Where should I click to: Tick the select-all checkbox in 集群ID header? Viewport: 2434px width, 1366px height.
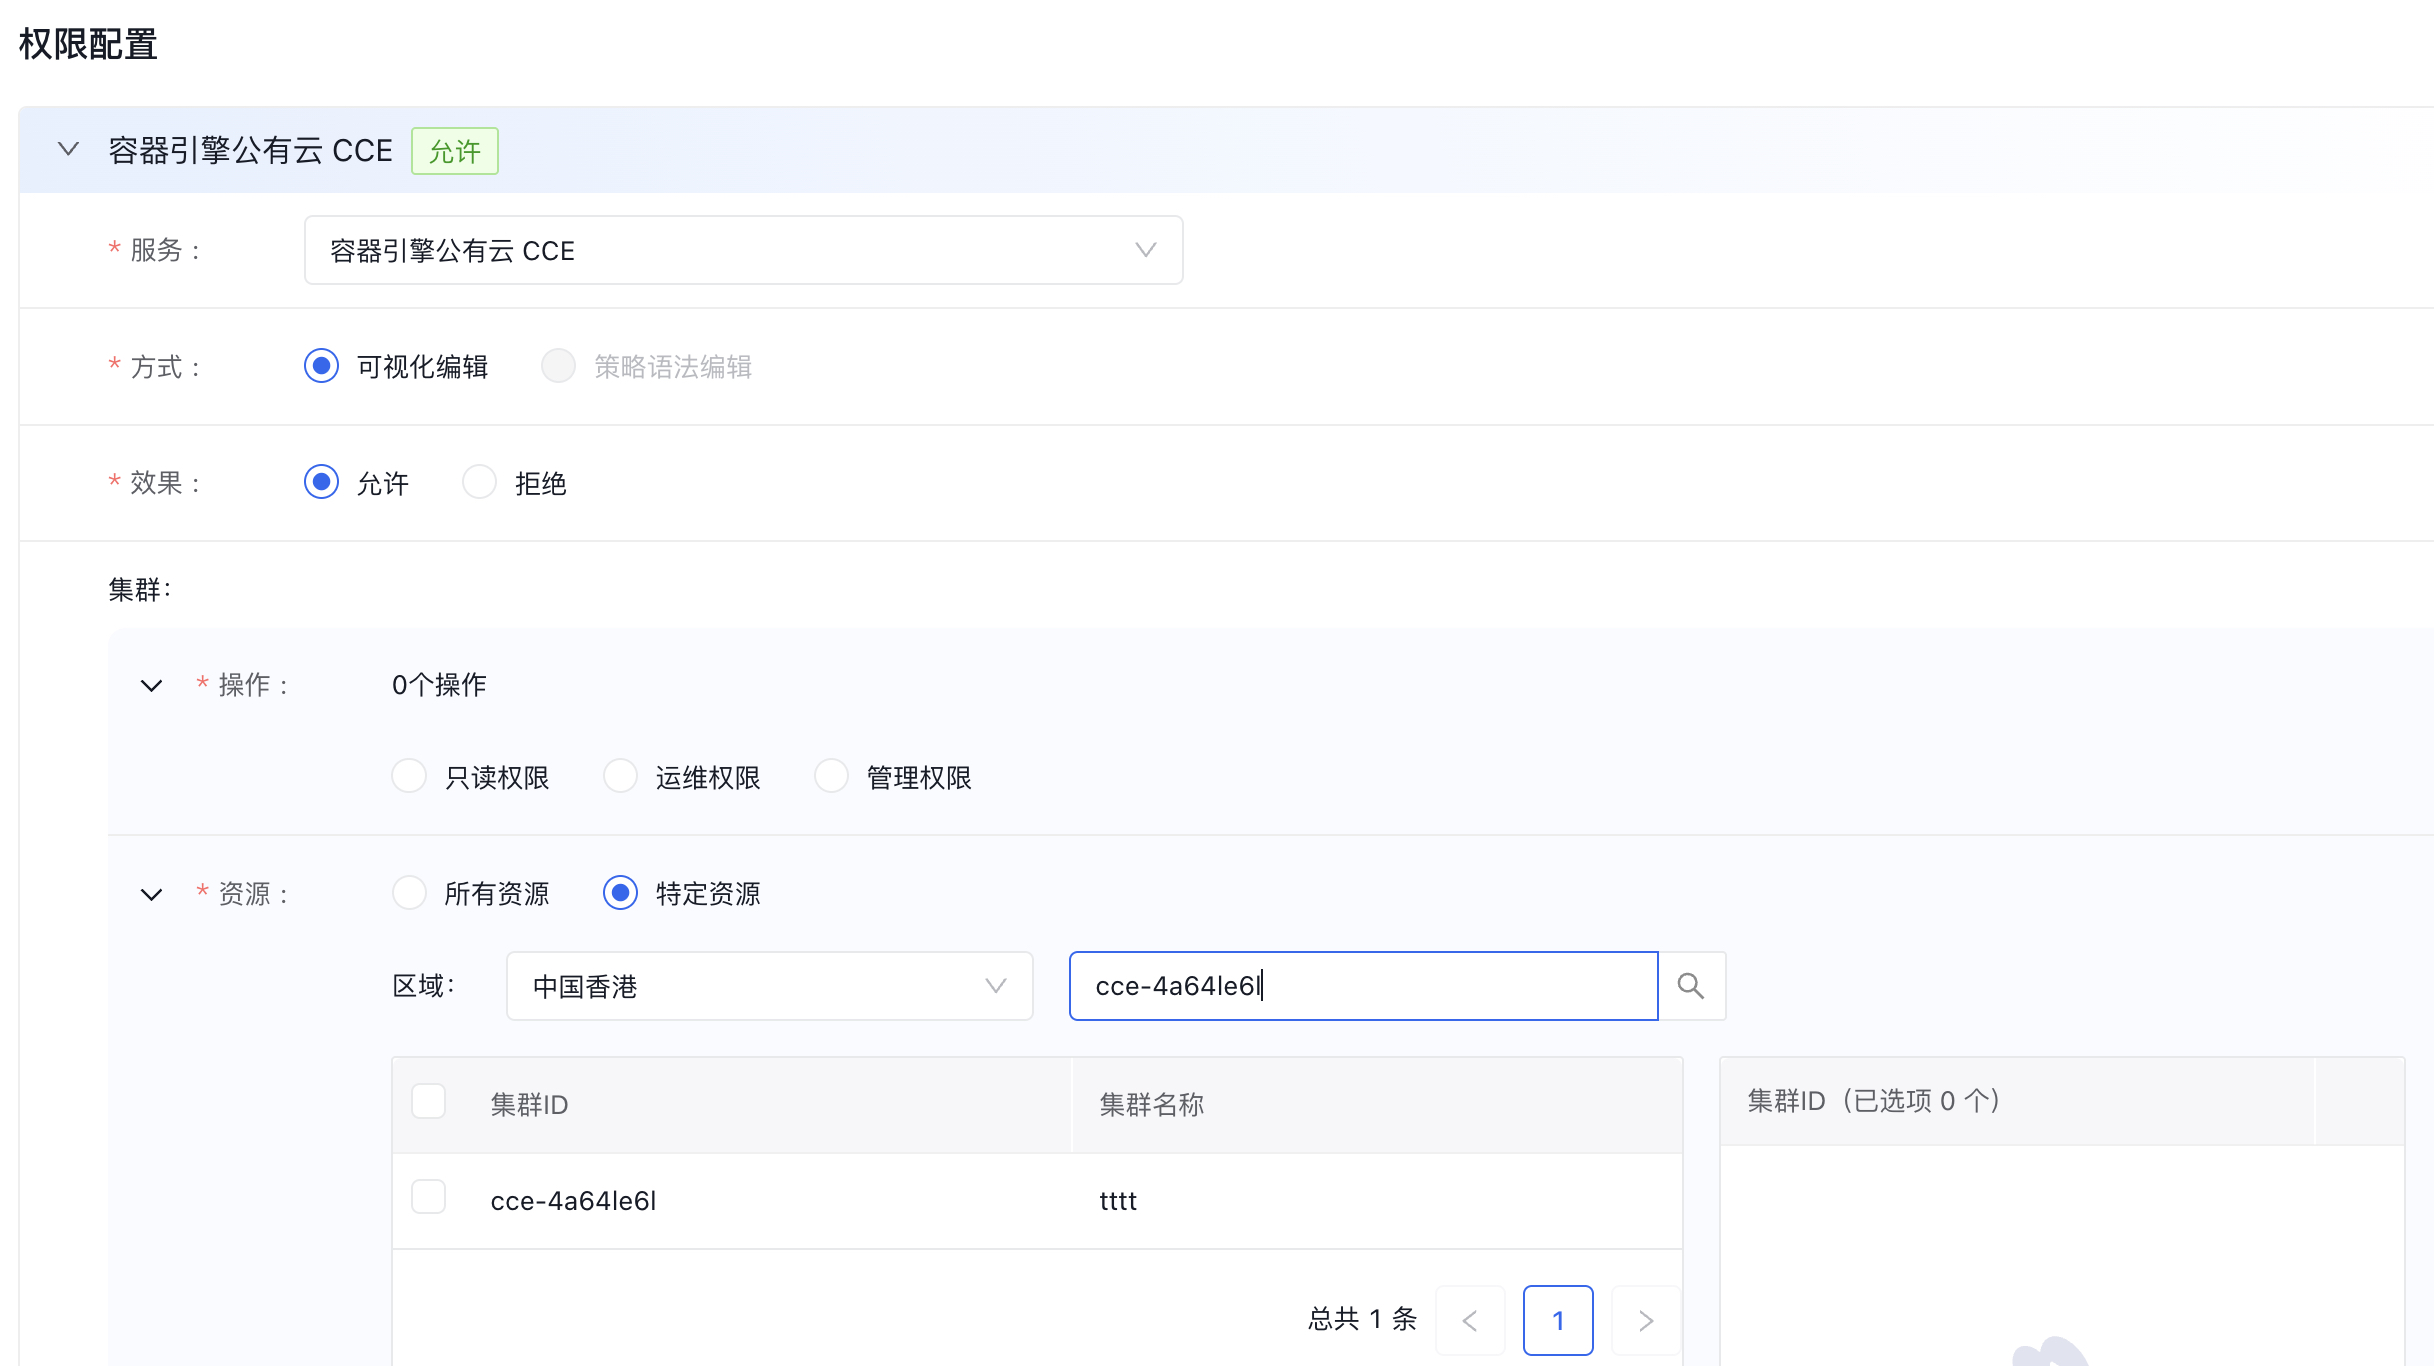[428, 1102]
